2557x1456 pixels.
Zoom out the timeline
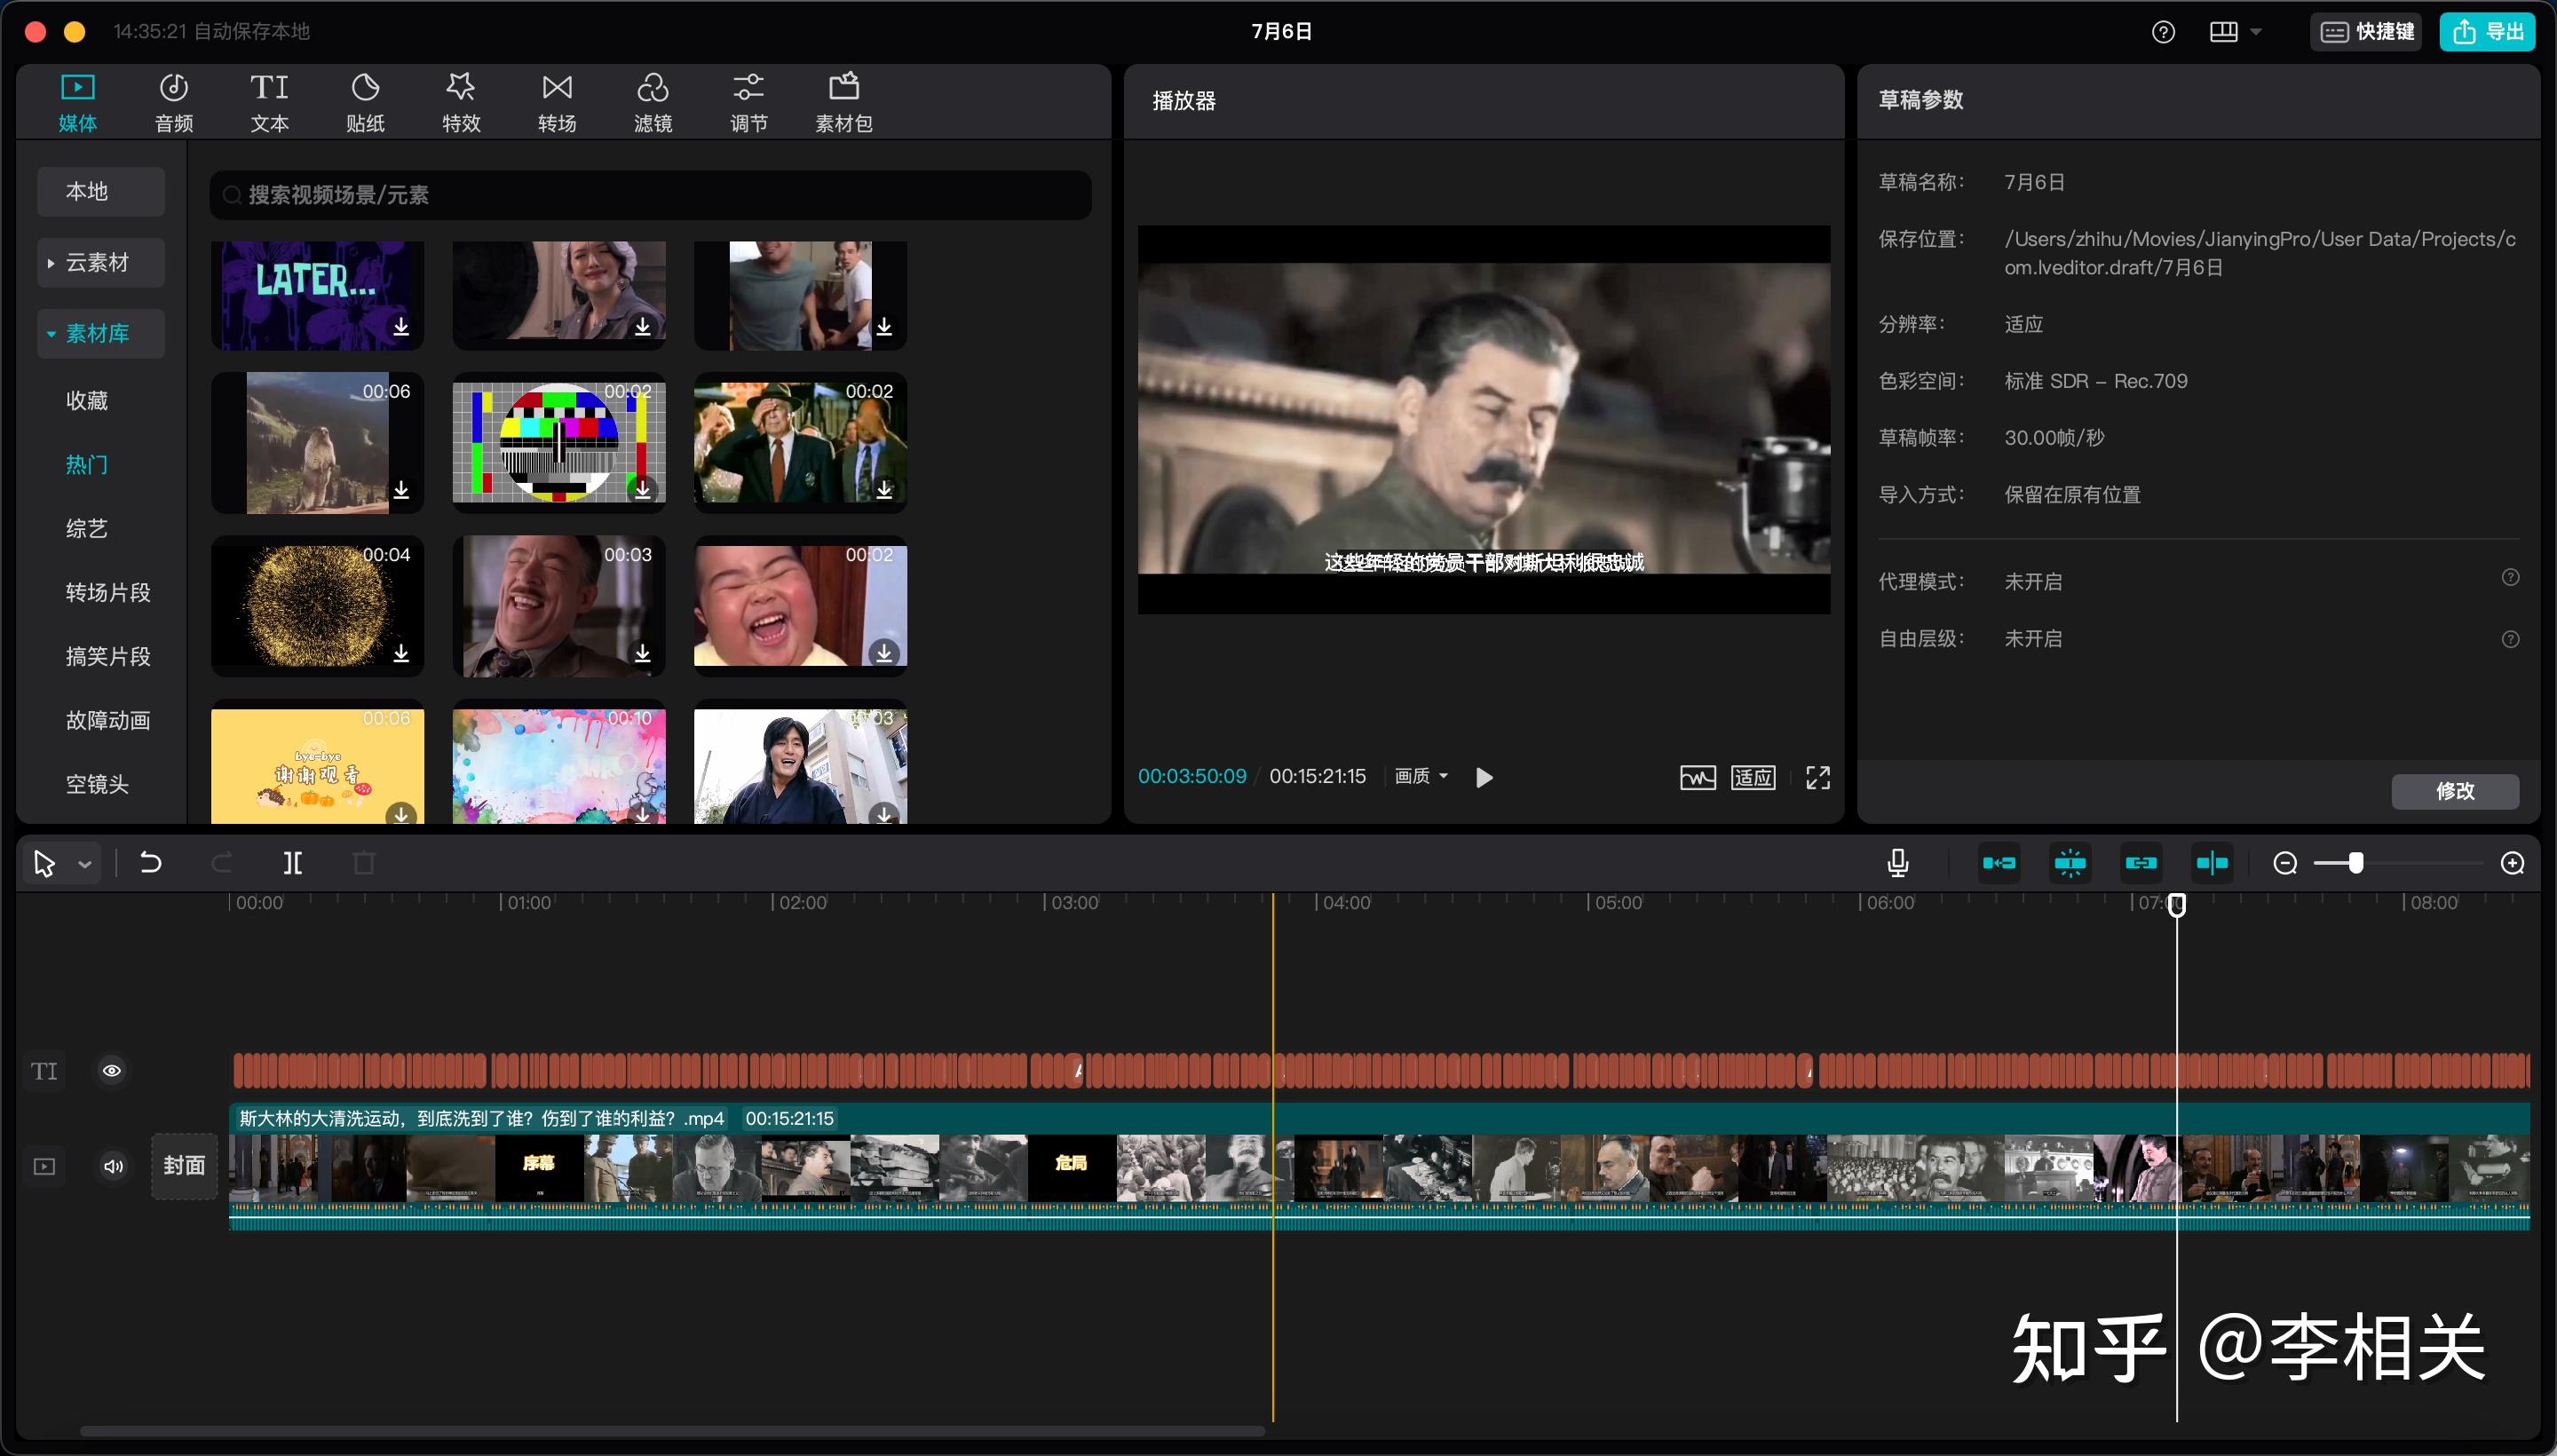pyautogui.click(x=2285, y=863)
